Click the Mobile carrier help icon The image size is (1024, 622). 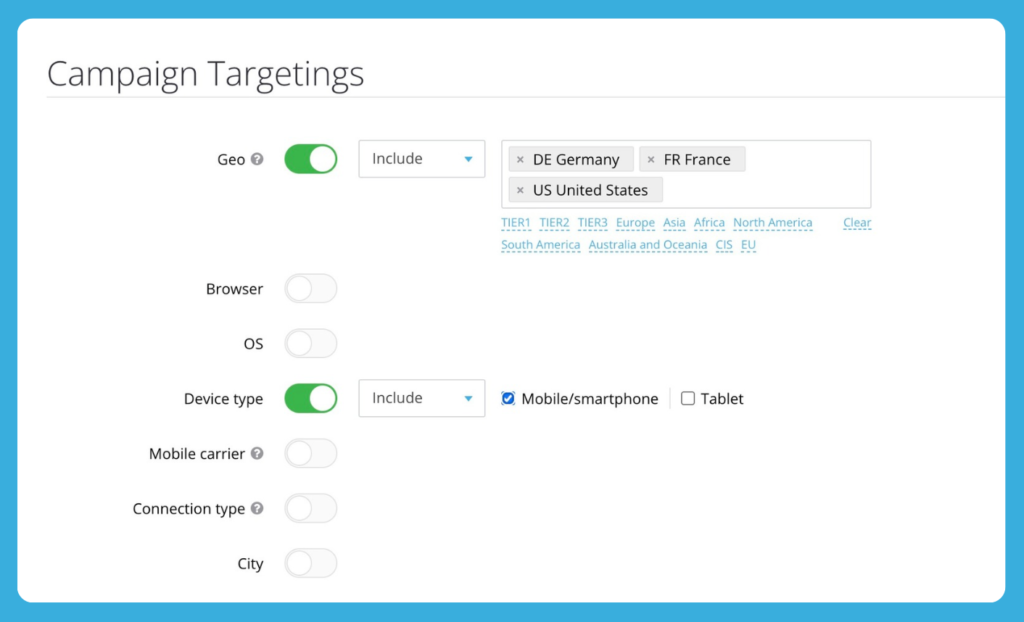point(258,453)
